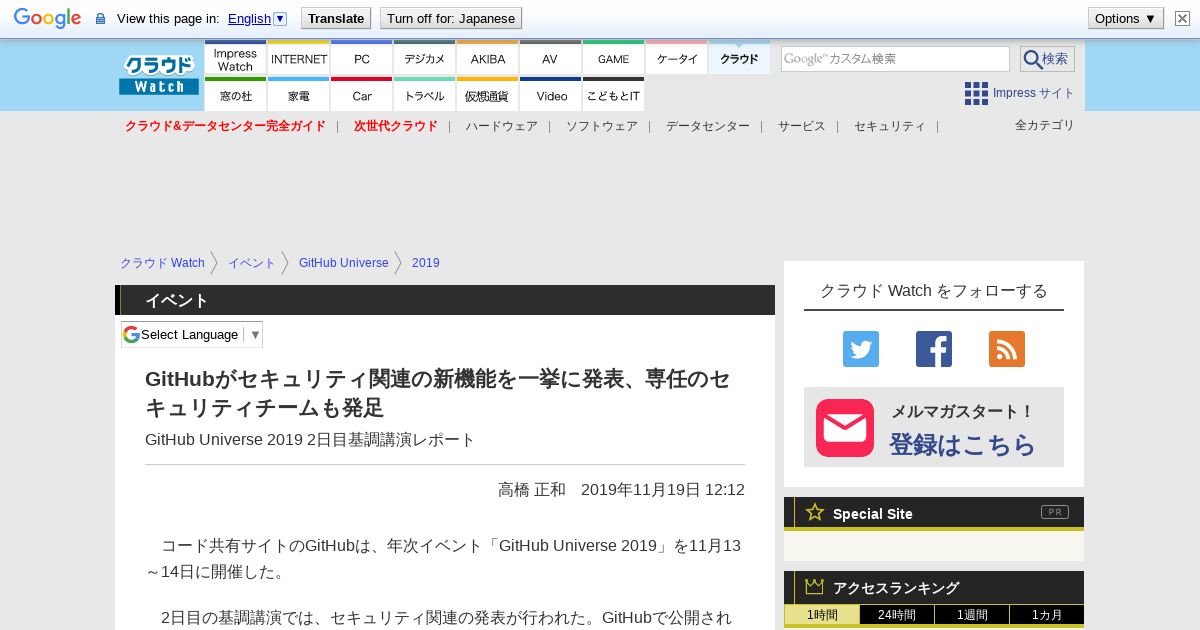Viewport: 1200px width, 630px height.
Task: Open the Car site tab
Action: 362,95
